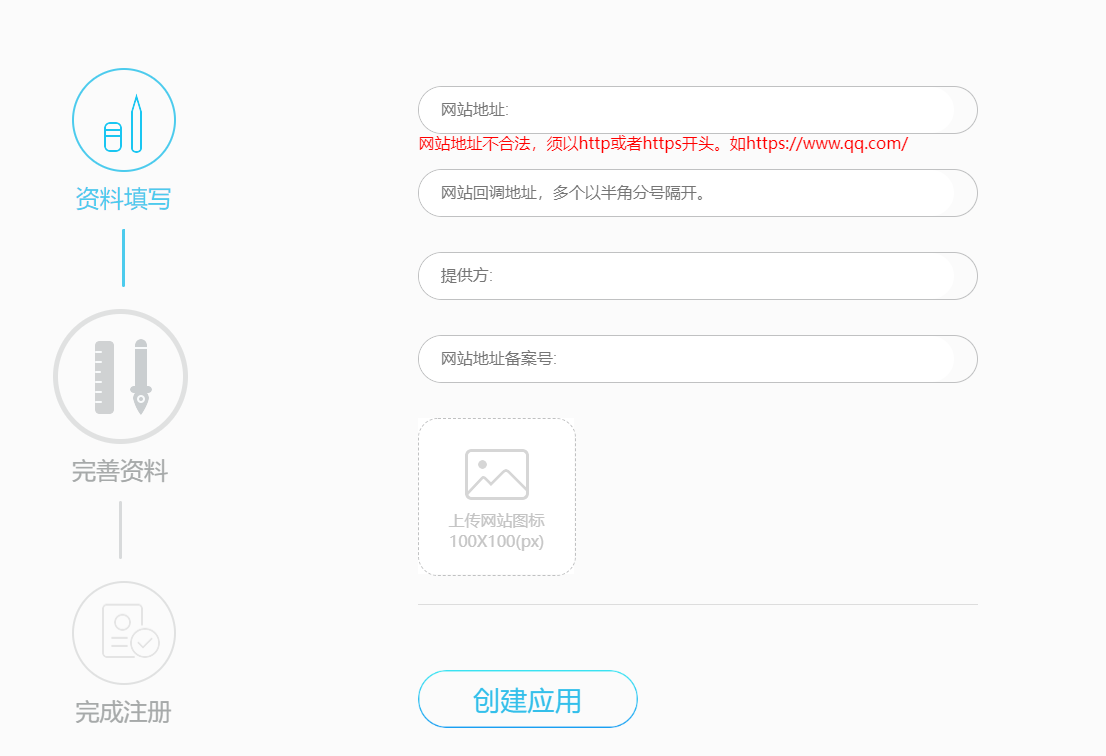Select the 资料填写 step label

[123, 199]
